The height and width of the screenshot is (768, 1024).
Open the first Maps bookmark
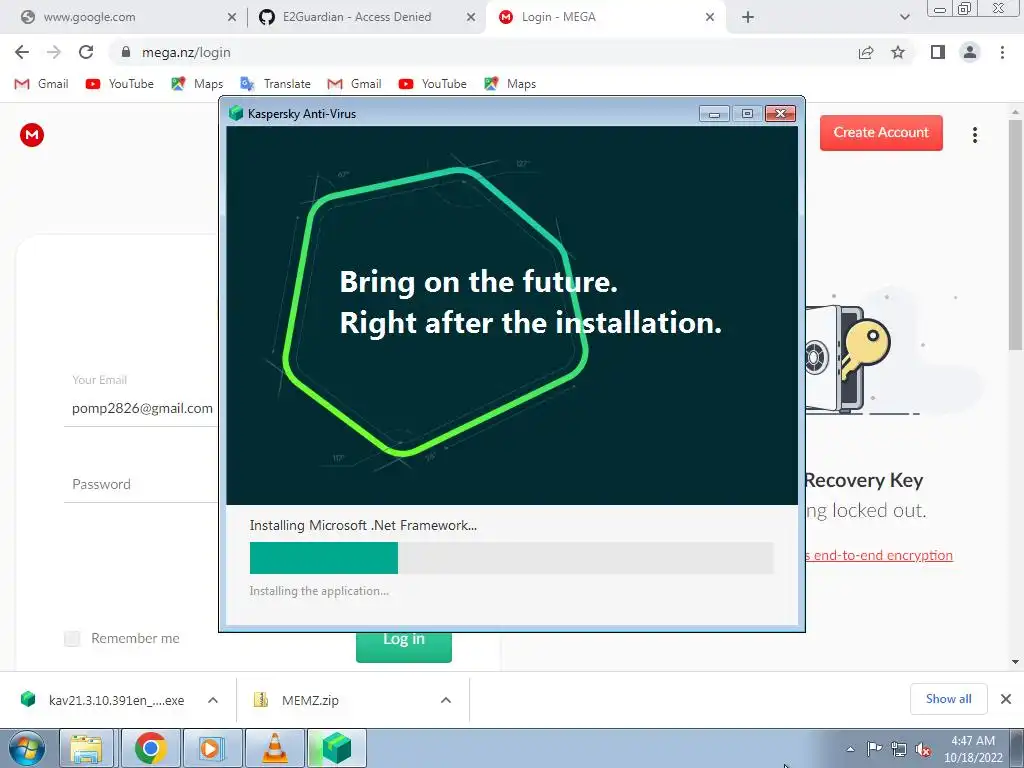[197, 84]
